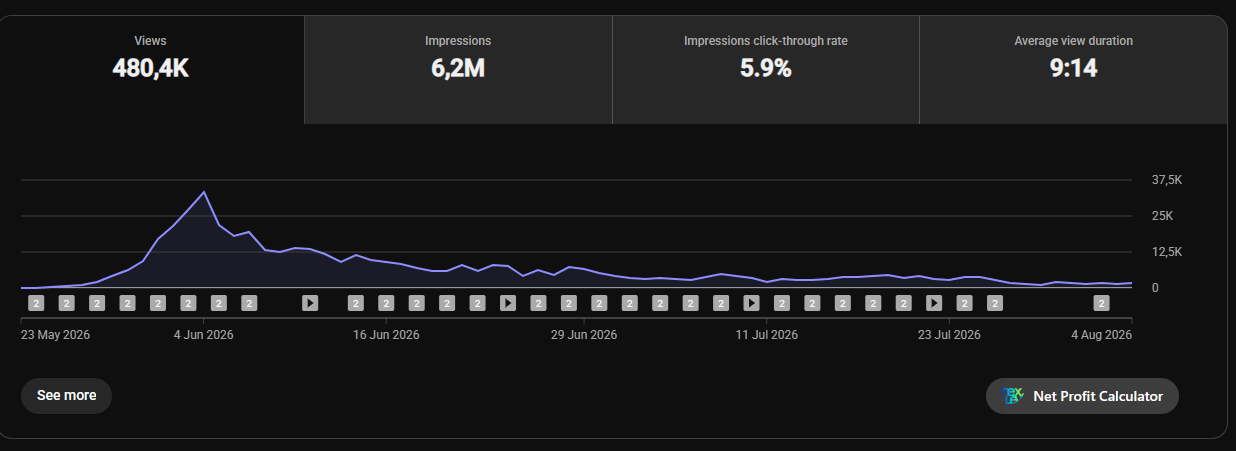Click the last "2" marker following 23 Jul play marker
This screenshot has width=1236, height=451.
(x=995, y=302)
